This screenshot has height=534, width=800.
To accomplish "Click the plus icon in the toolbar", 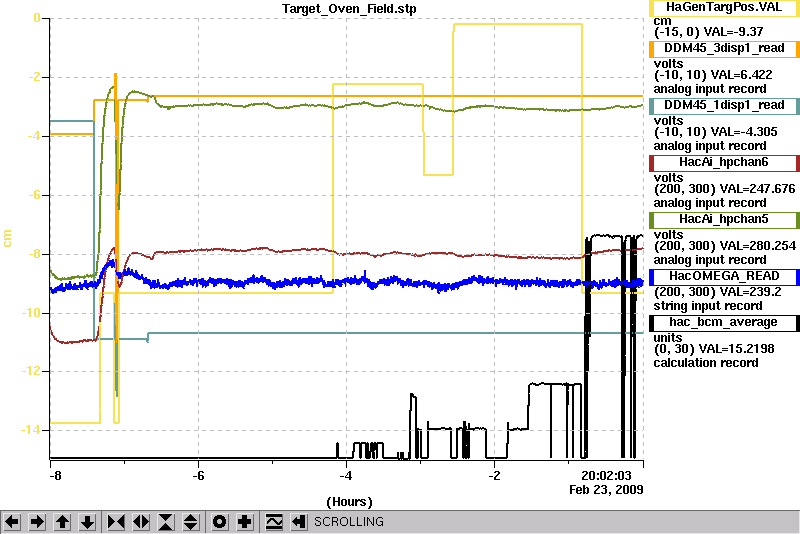I will (245, 522).
